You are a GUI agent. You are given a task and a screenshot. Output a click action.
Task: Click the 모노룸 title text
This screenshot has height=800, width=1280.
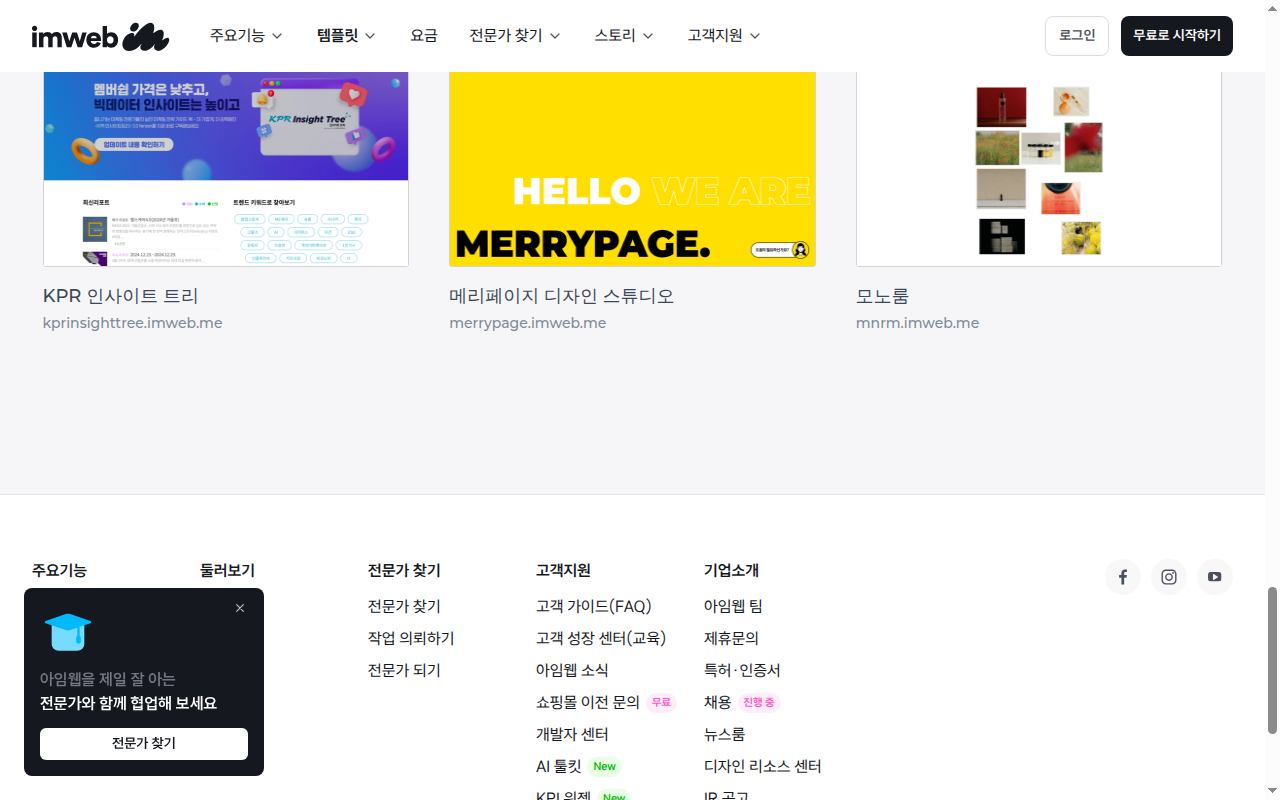click(x=882, y=296)
